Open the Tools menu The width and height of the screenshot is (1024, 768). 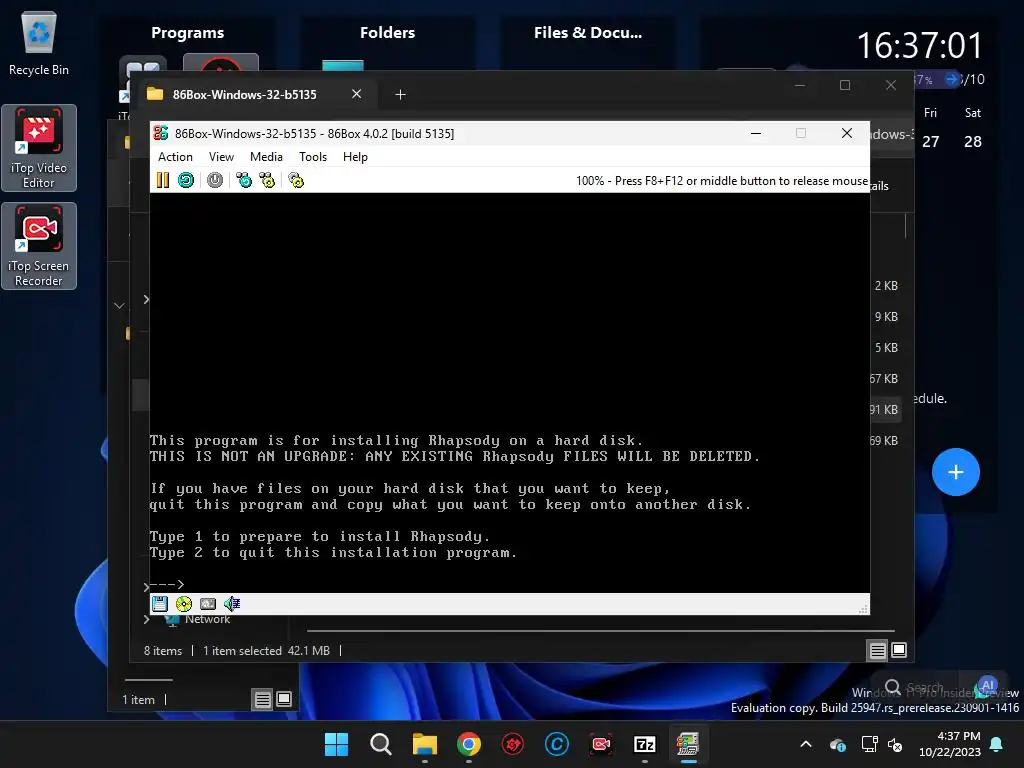(x=313, y=157)
